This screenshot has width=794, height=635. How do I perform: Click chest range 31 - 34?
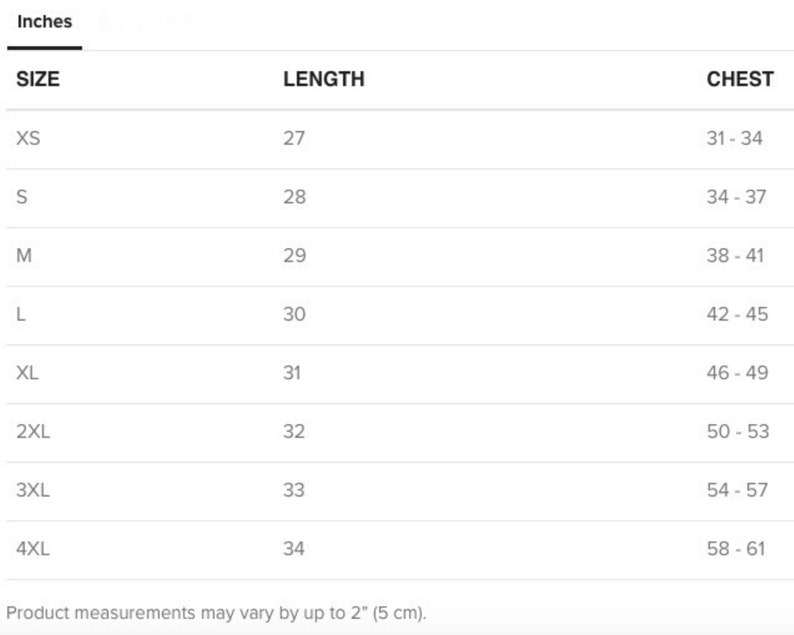tap(734, 138)
